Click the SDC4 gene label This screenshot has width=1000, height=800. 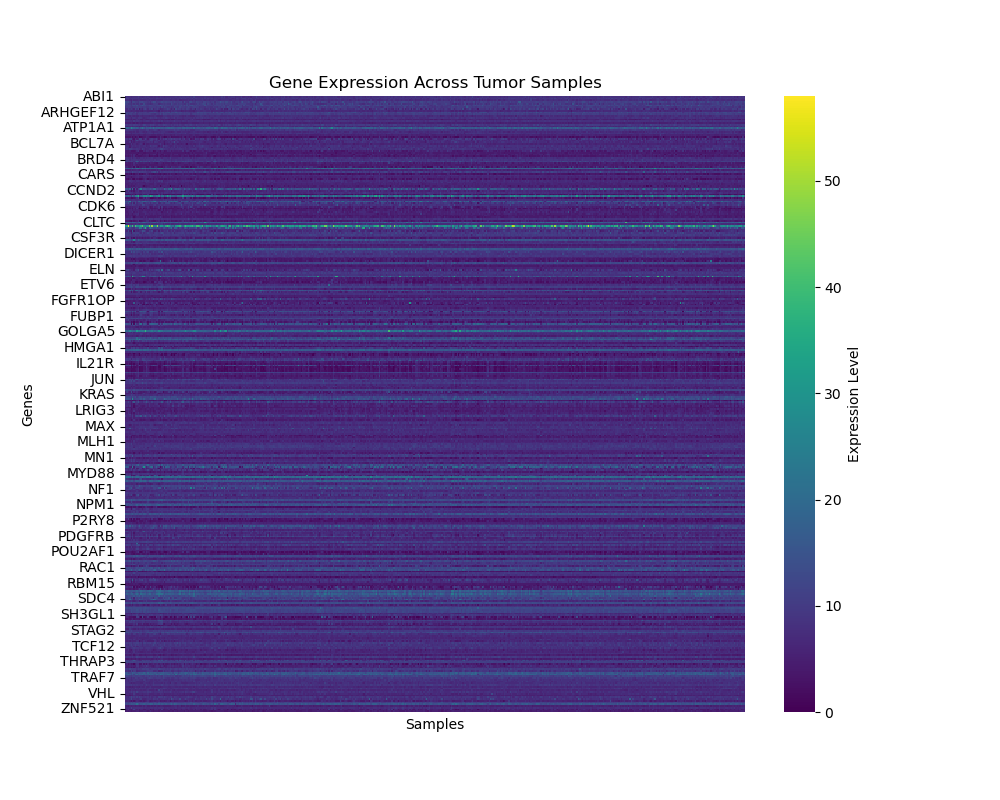coord(97,598)
